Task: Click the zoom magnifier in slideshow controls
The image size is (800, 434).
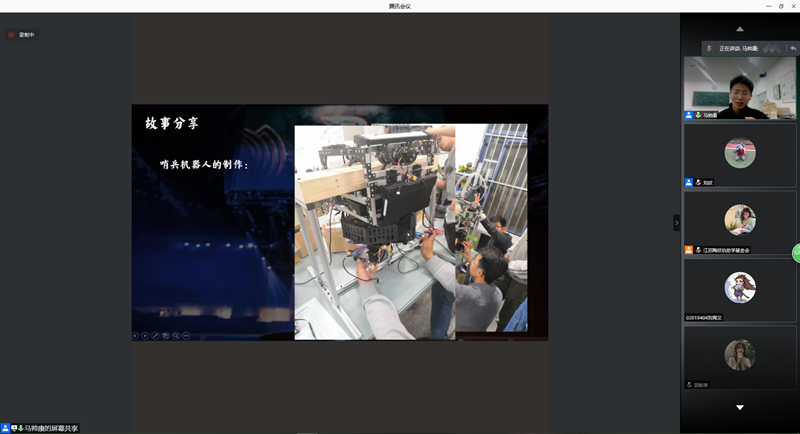Action: [176, 335]
